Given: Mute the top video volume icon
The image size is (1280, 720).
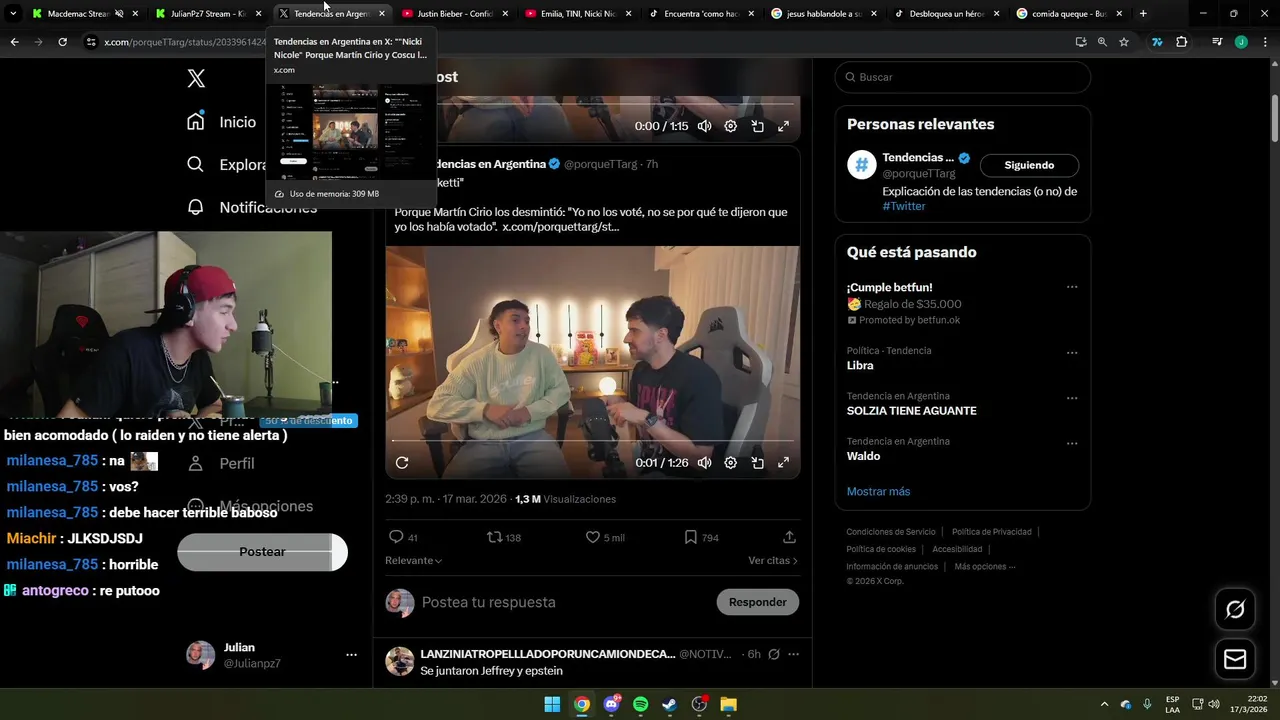Looking at the screenshot, I should click(x=705, y=126).
